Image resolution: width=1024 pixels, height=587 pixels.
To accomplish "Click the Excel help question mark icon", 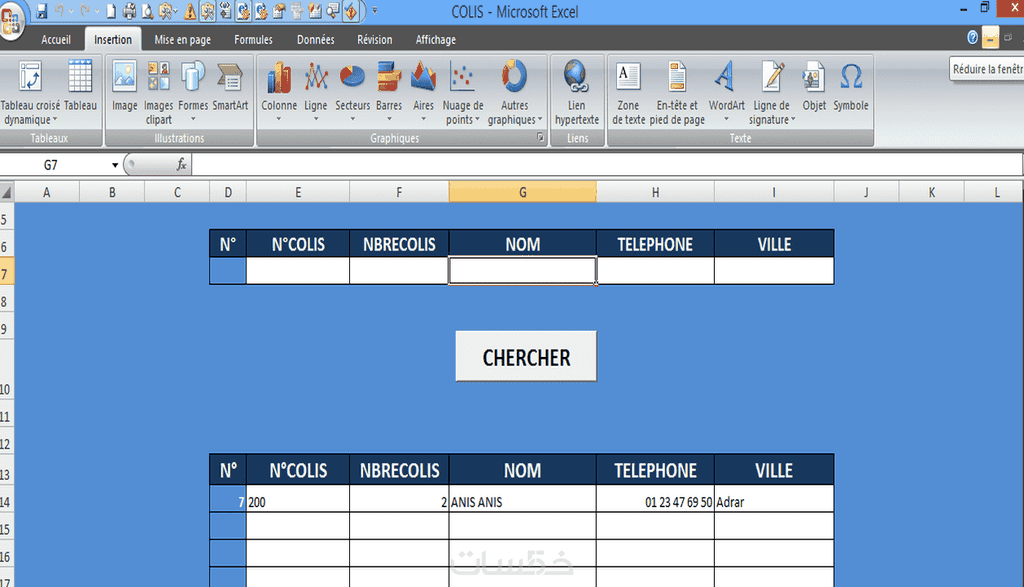I will coord(972,38).
